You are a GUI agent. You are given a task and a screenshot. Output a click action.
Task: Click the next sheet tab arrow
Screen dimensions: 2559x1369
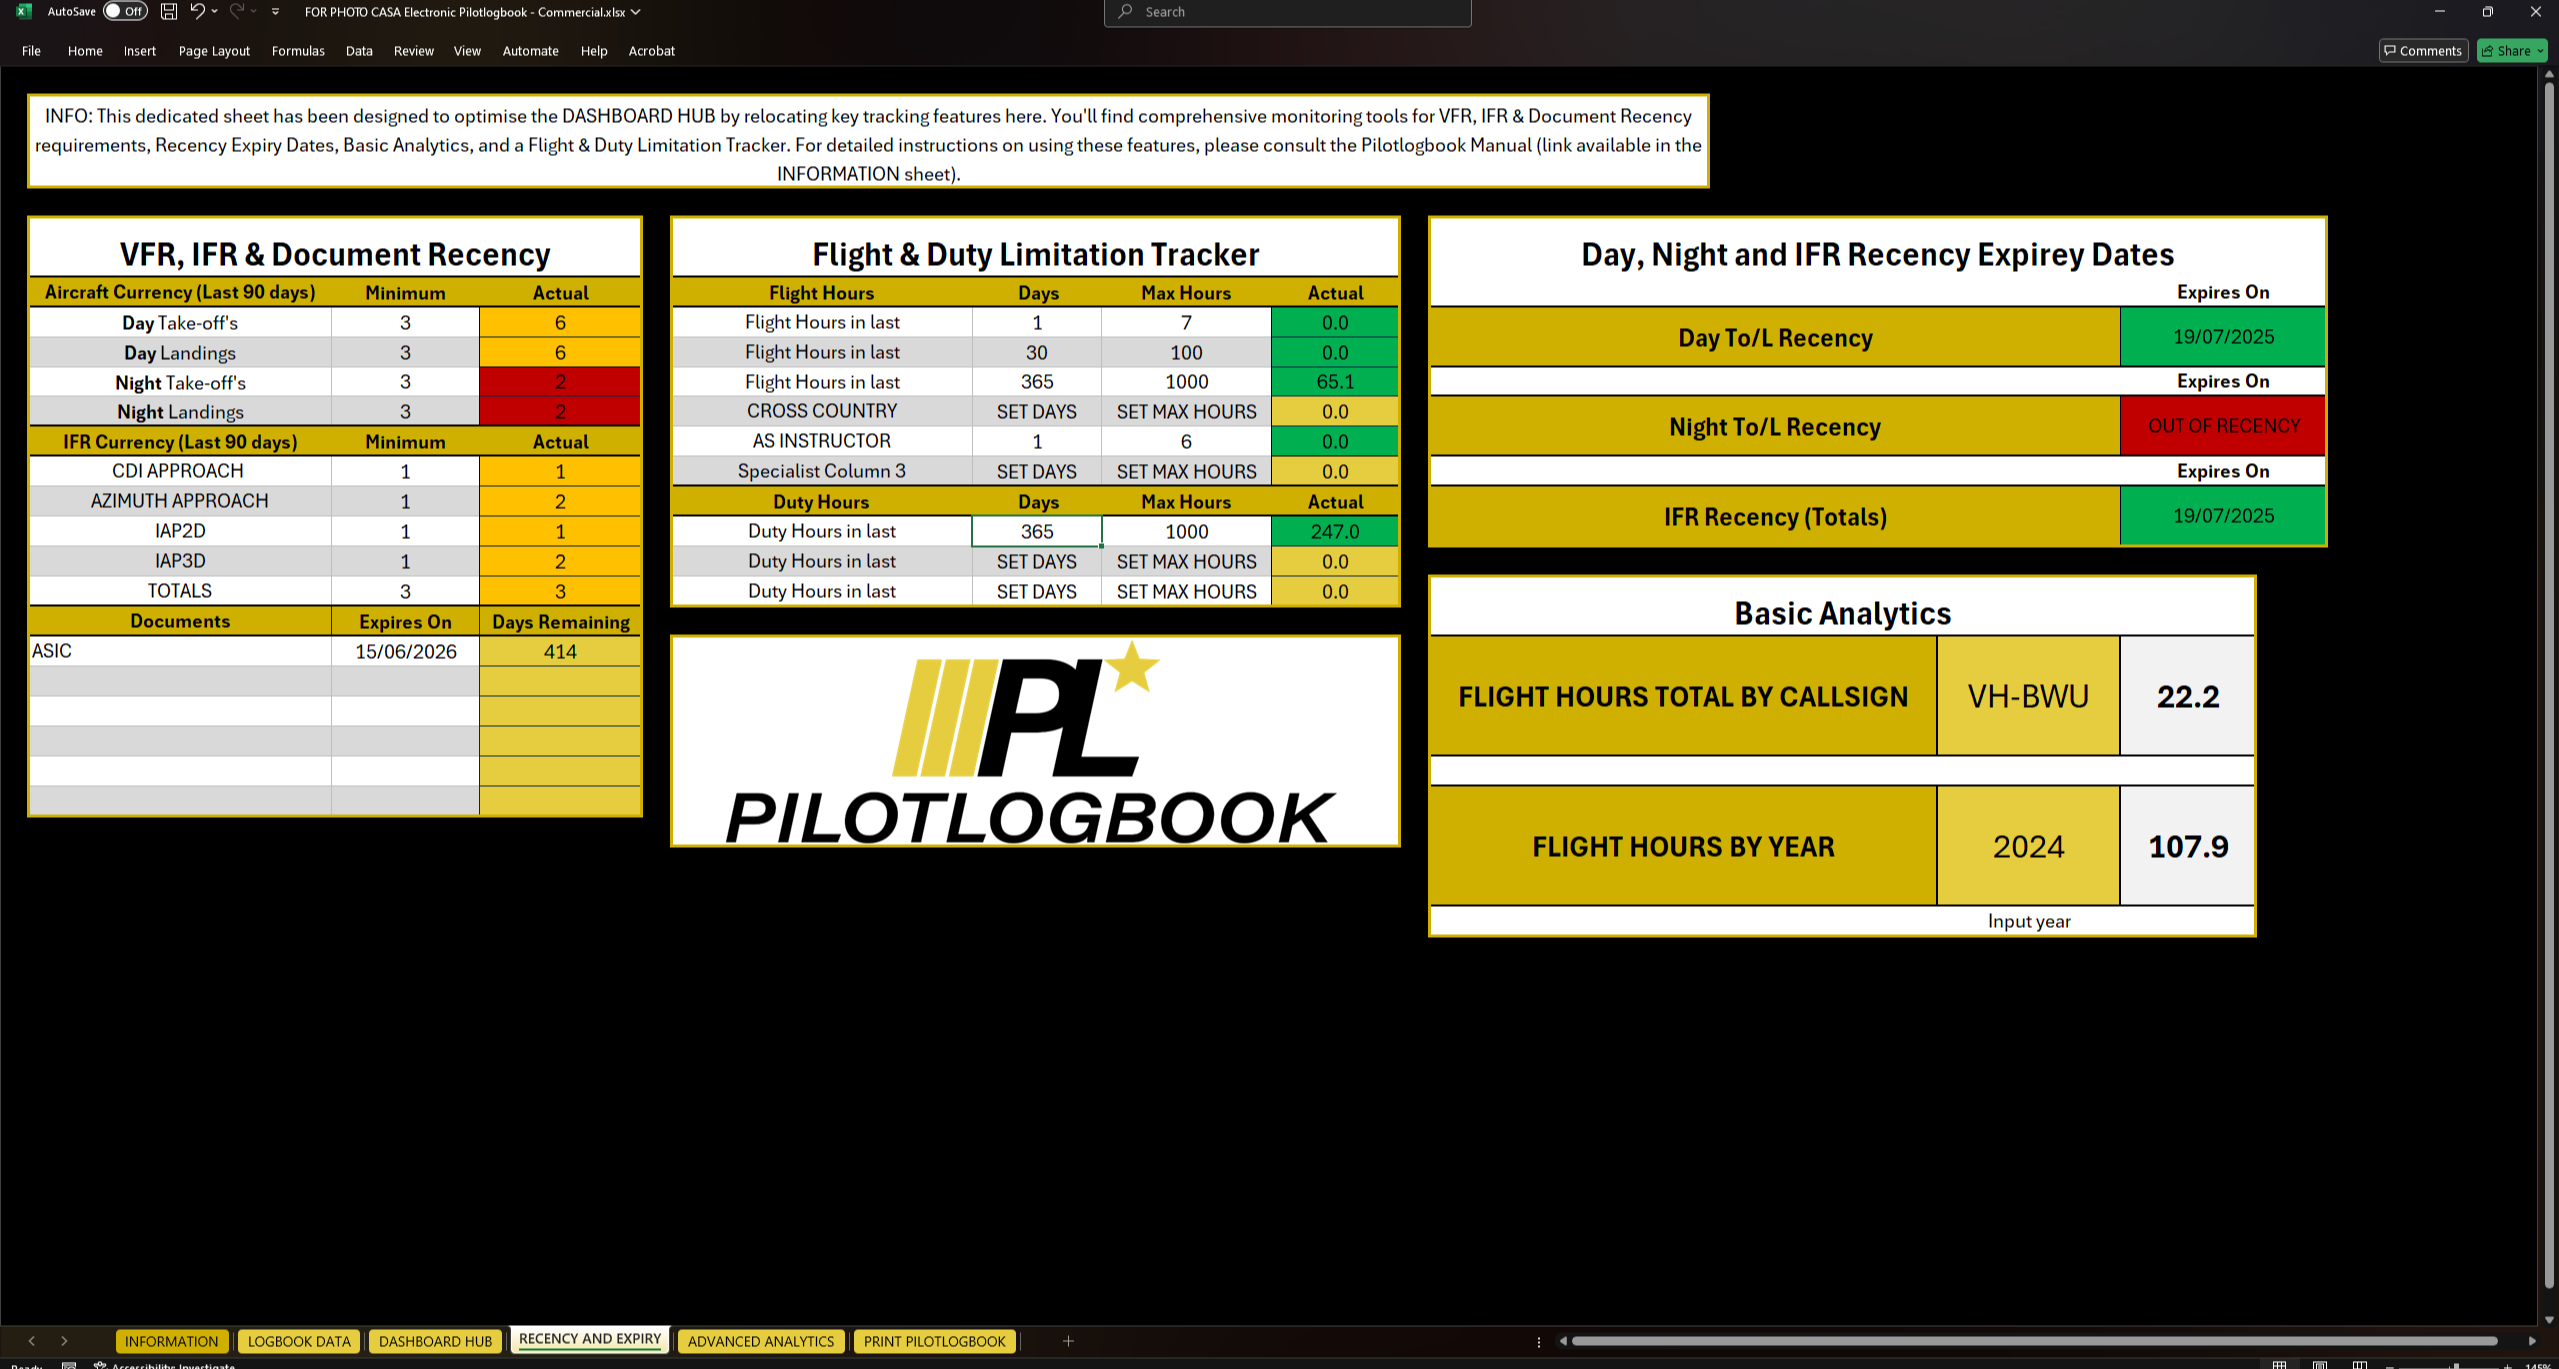click(x=64, y=1341)
